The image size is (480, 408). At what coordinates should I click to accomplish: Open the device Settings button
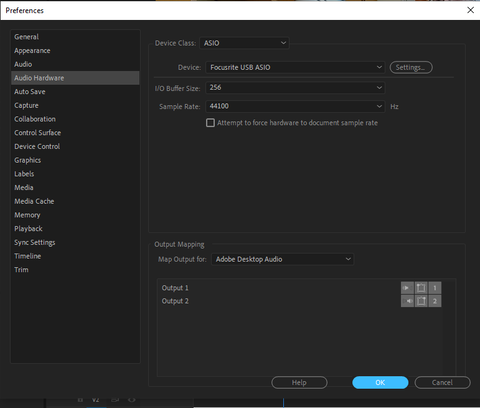(x=411, y=67)
